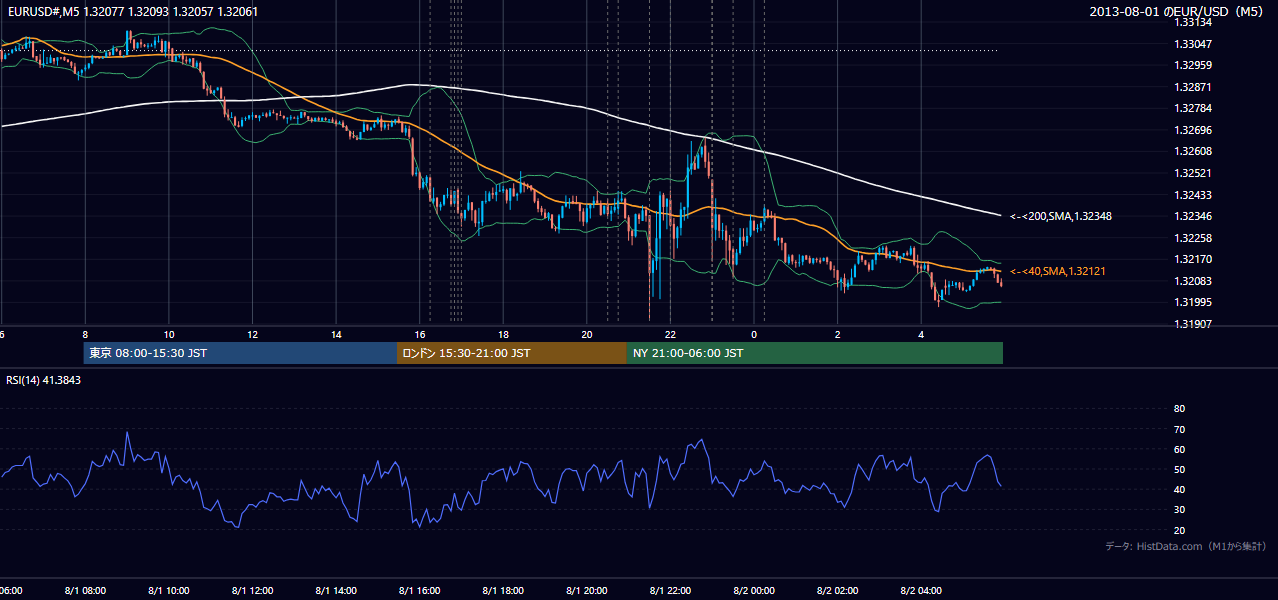Click price axis label 1.32608
Screen dimensions: 1278x600
click(1193, 151)
